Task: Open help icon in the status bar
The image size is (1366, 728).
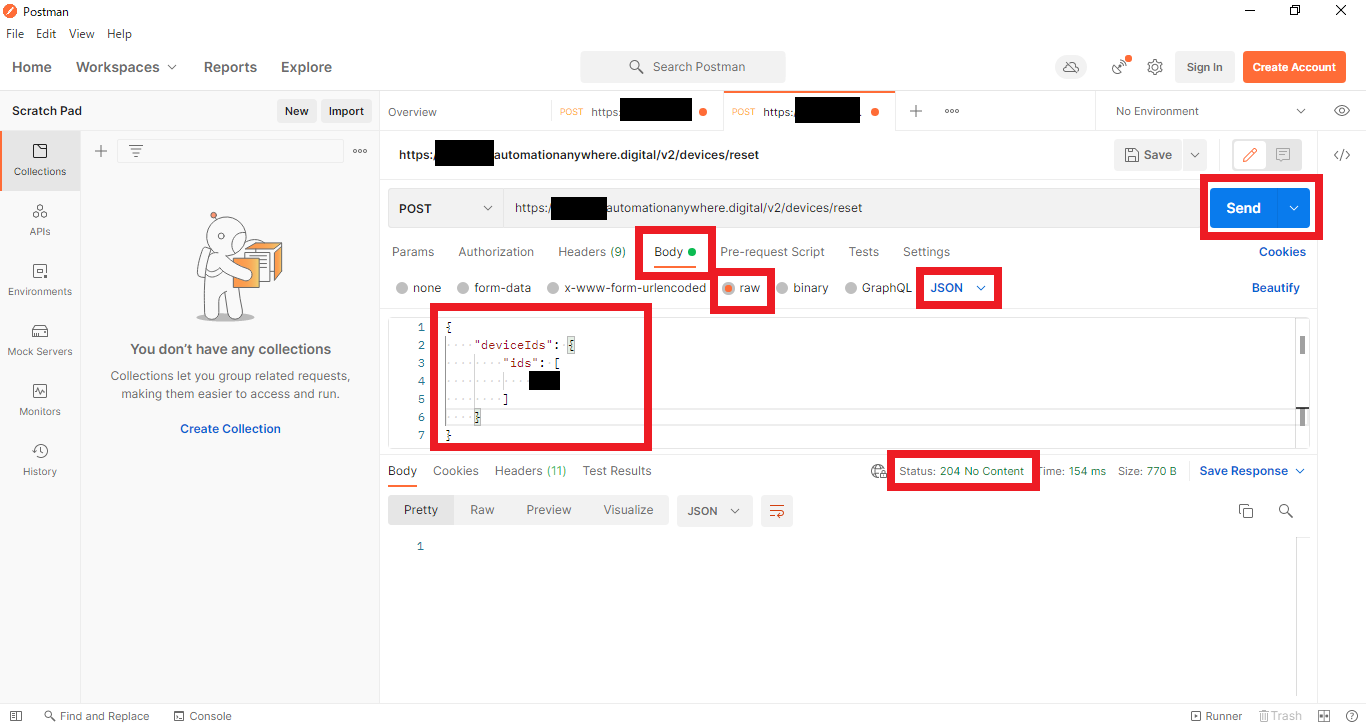Action: pos(1350,716)
